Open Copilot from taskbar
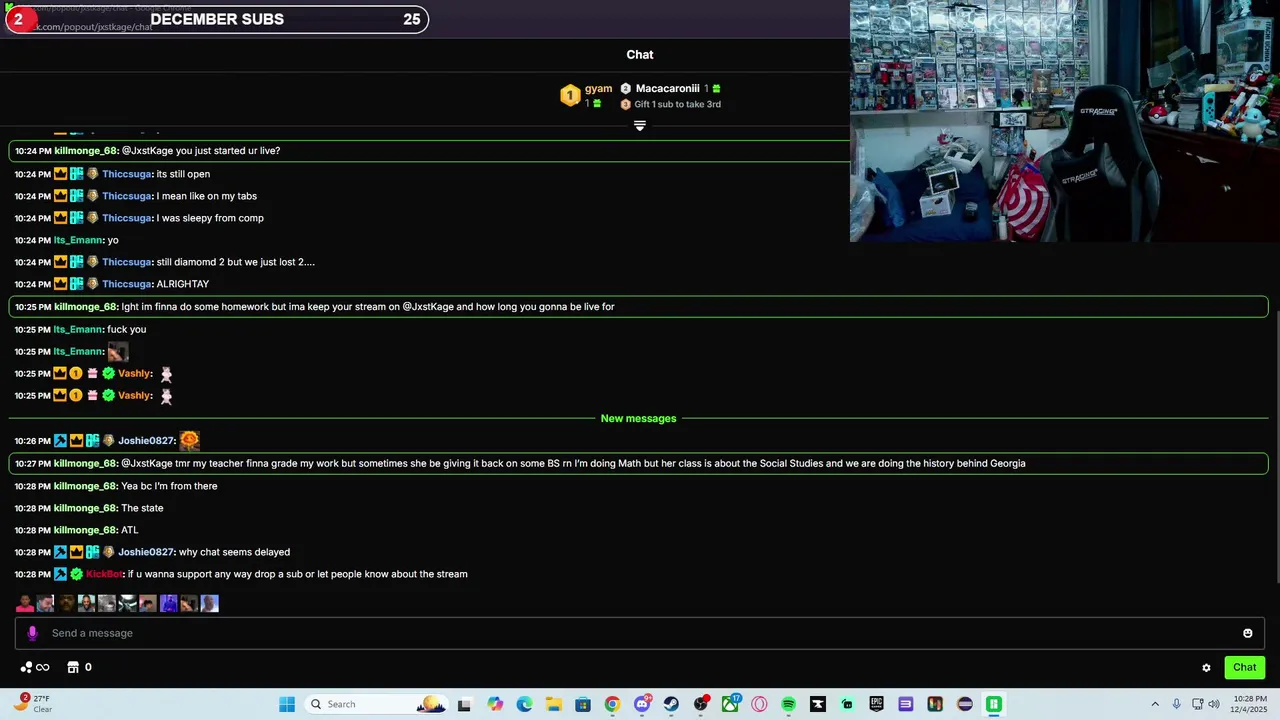Screen dimensions: 1280x720 pyautogui.click(x=495, y=704)
